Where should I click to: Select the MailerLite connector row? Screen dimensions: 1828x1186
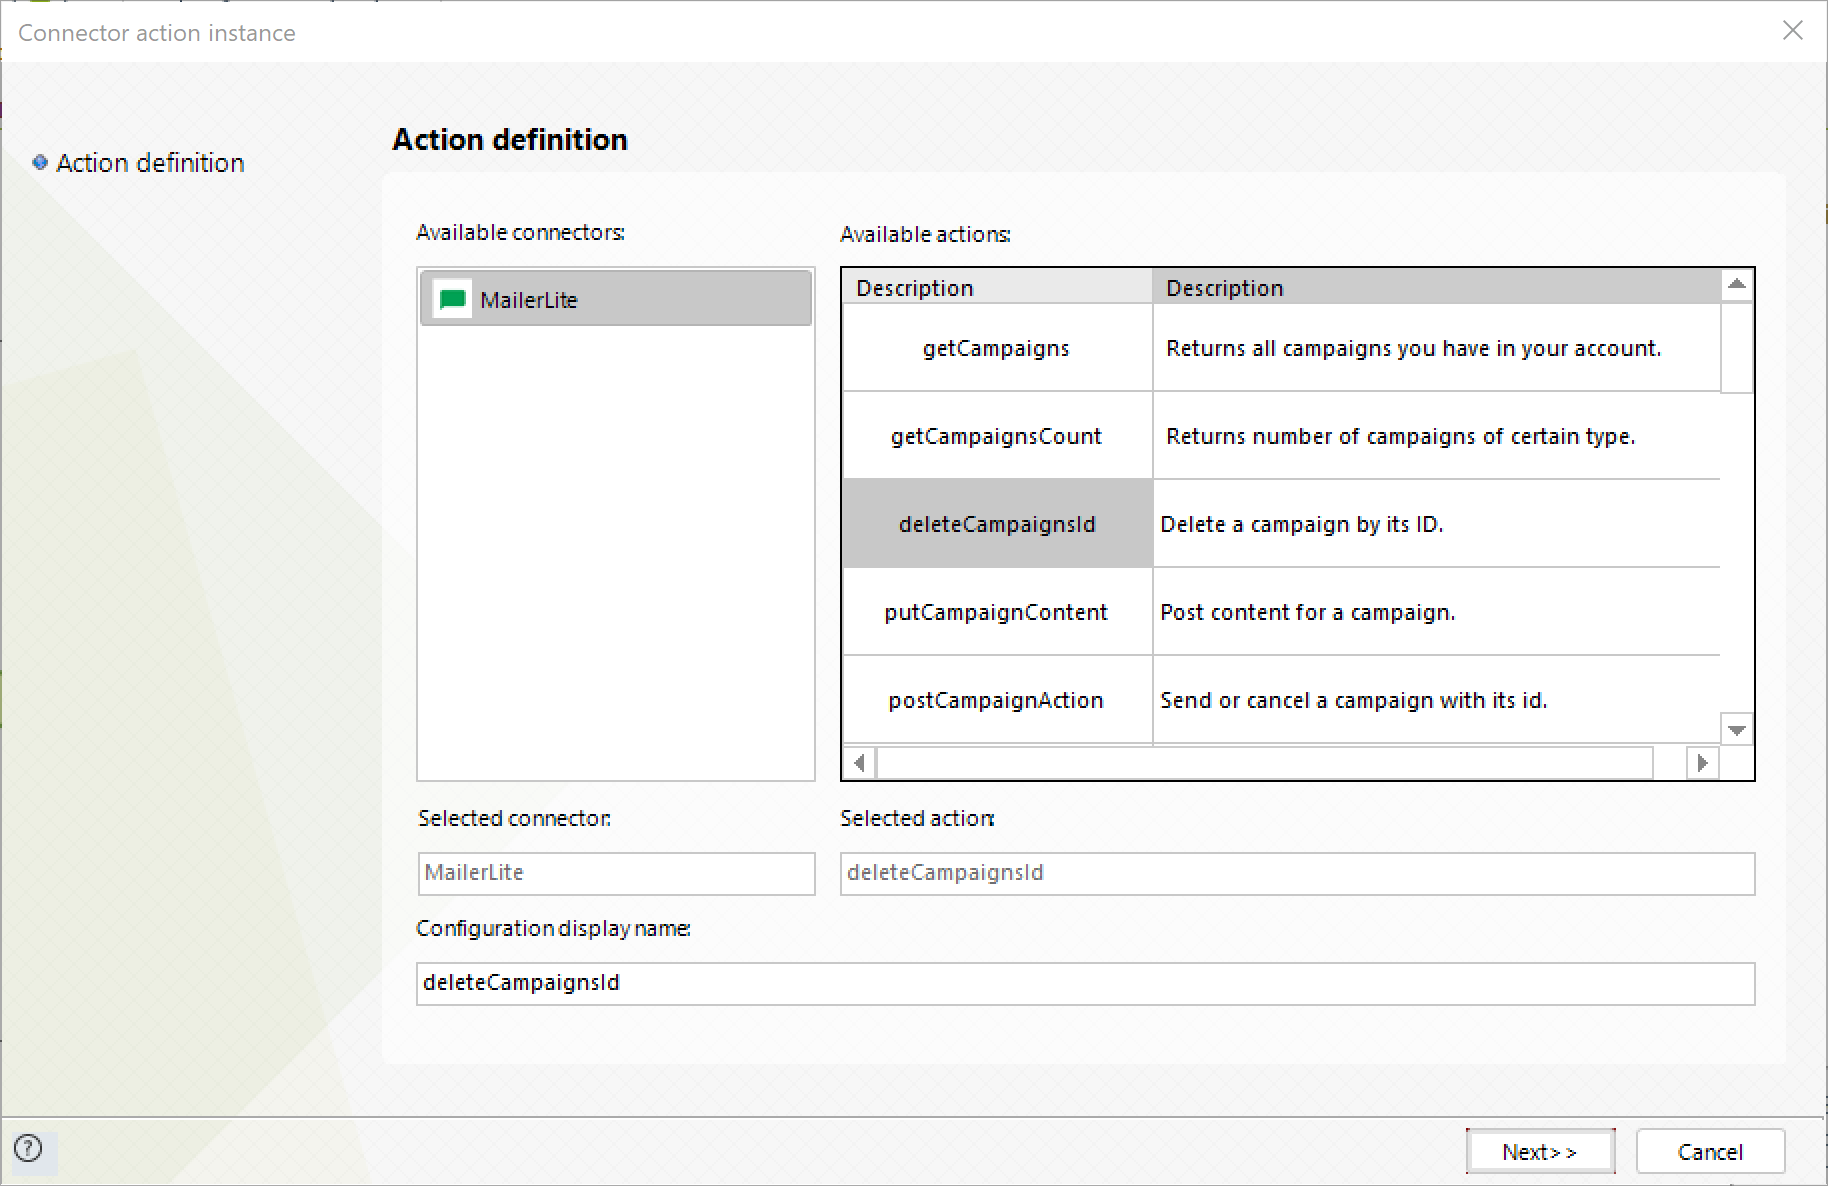(x=616, y=298)
